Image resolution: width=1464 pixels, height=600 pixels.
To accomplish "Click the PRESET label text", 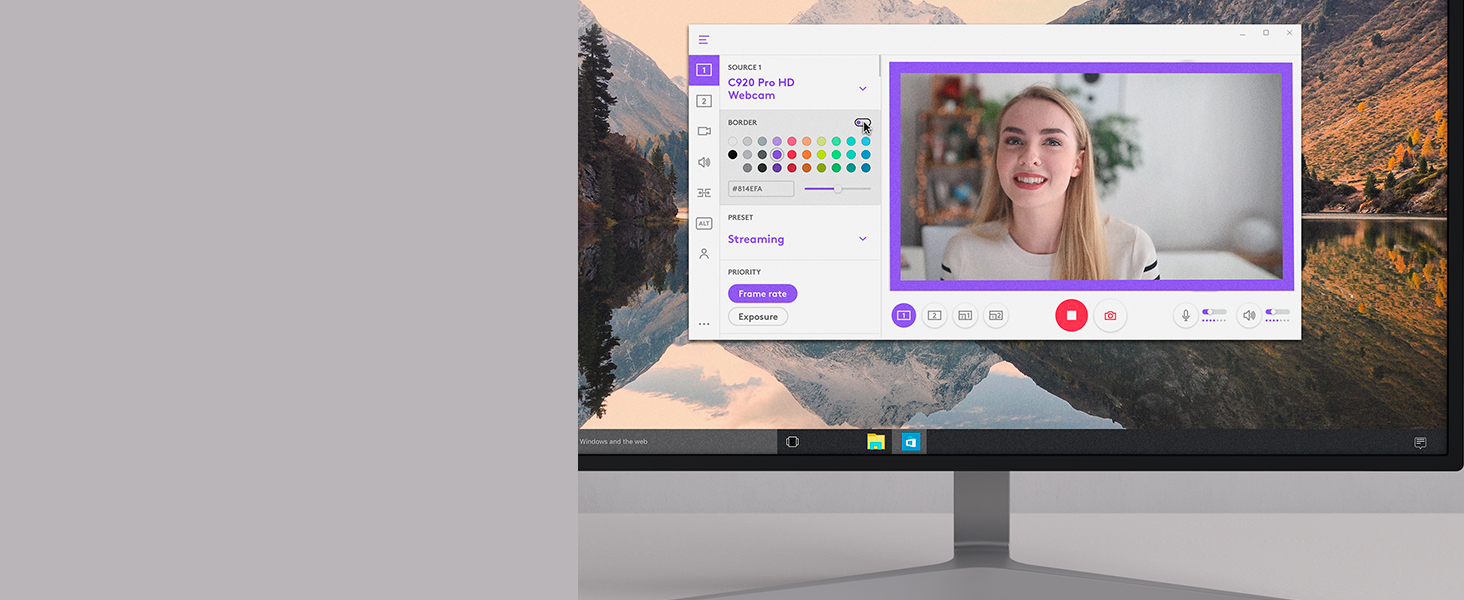I will click(741, 217).
